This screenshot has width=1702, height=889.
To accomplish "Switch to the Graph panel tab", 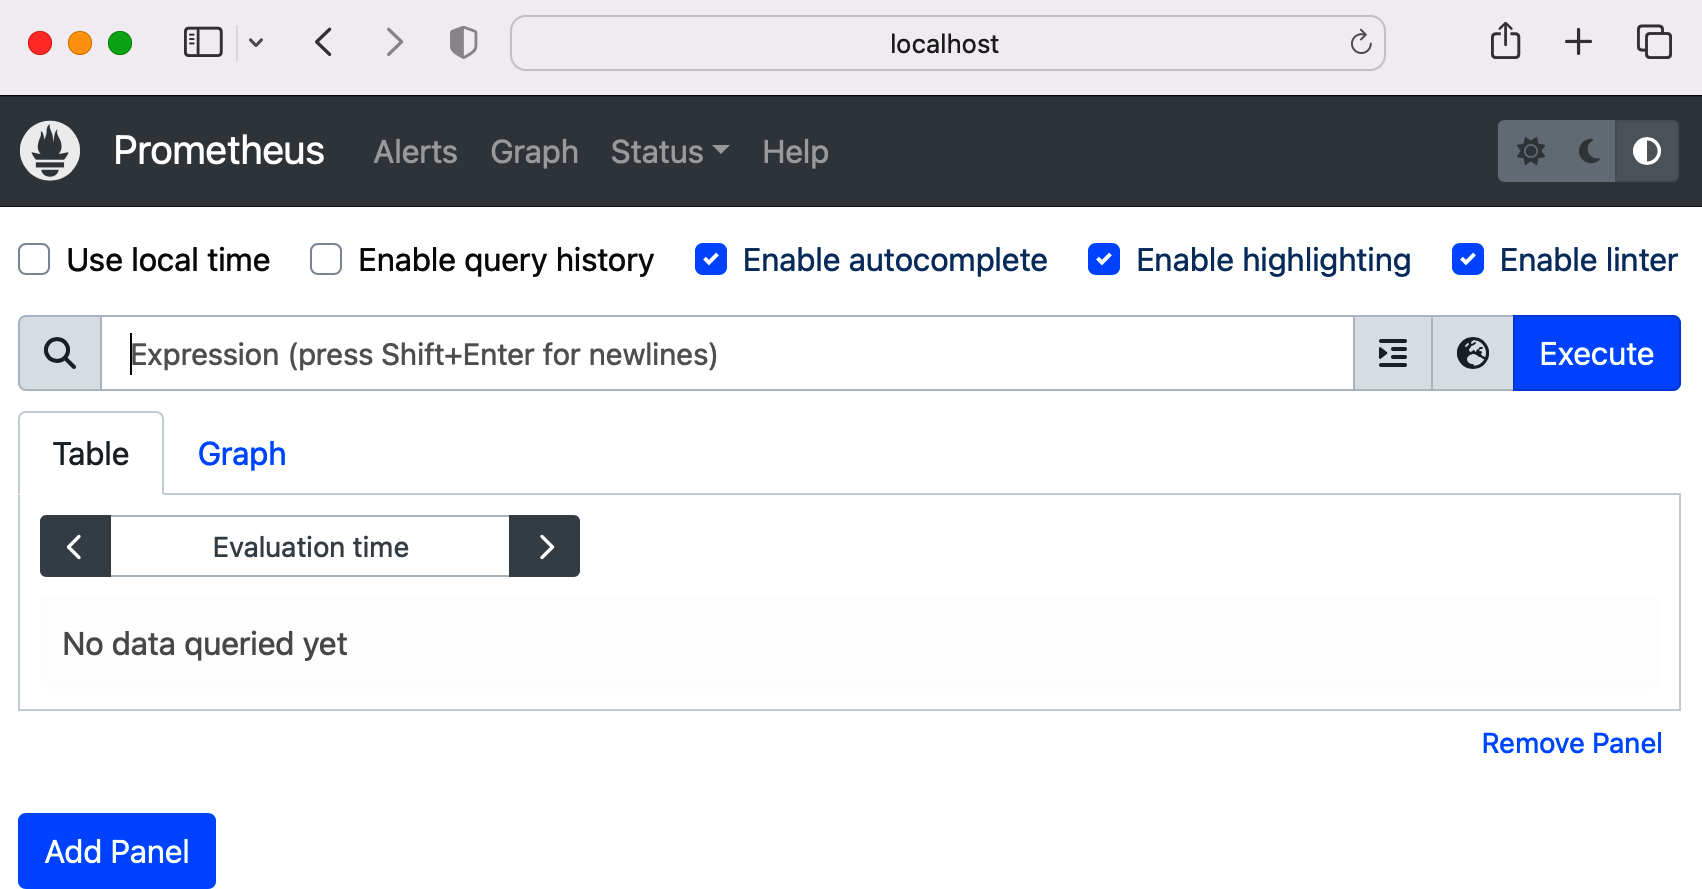I will pyautogui.click(x=242, y=454).
